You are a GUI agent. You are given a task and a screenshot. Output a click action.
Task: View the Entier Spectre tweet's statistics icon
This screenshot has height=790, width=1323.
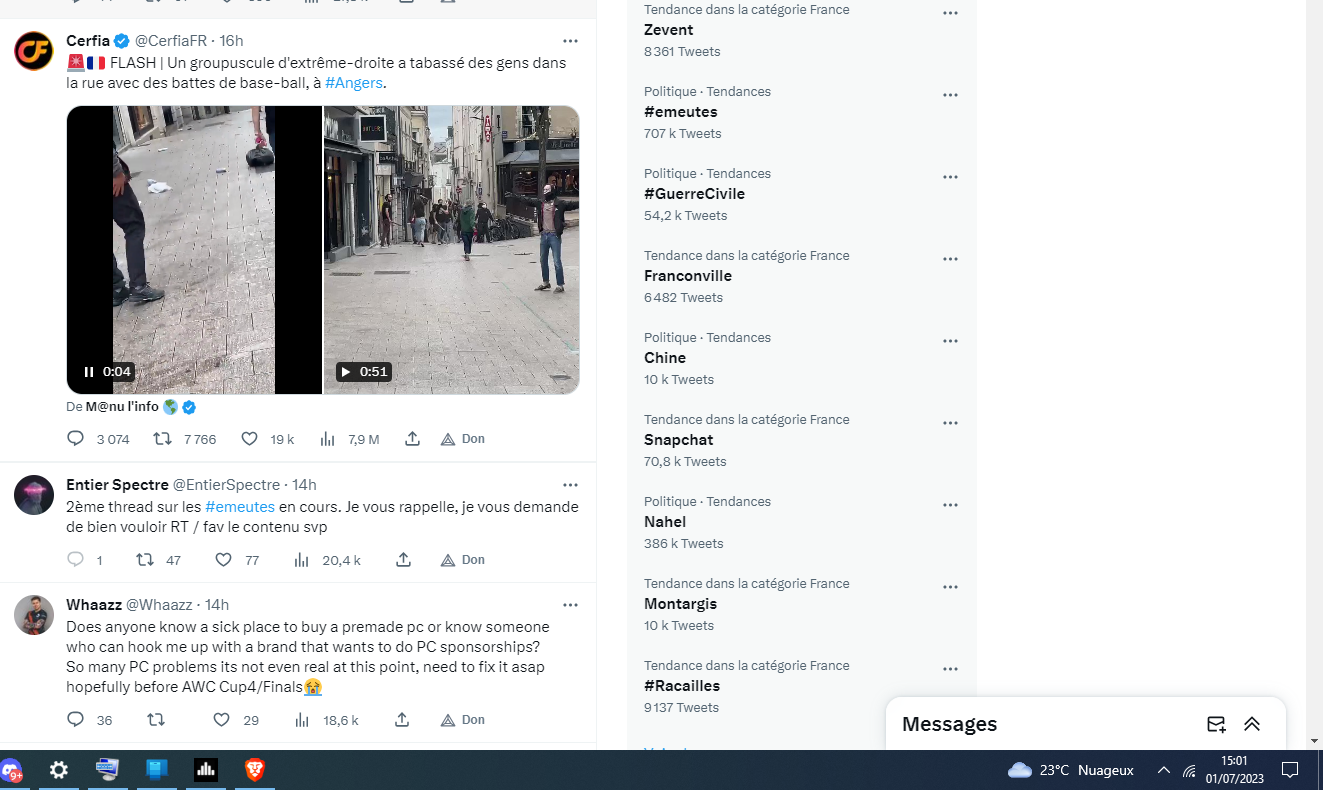pyautogui.click(x=302, y=560)
